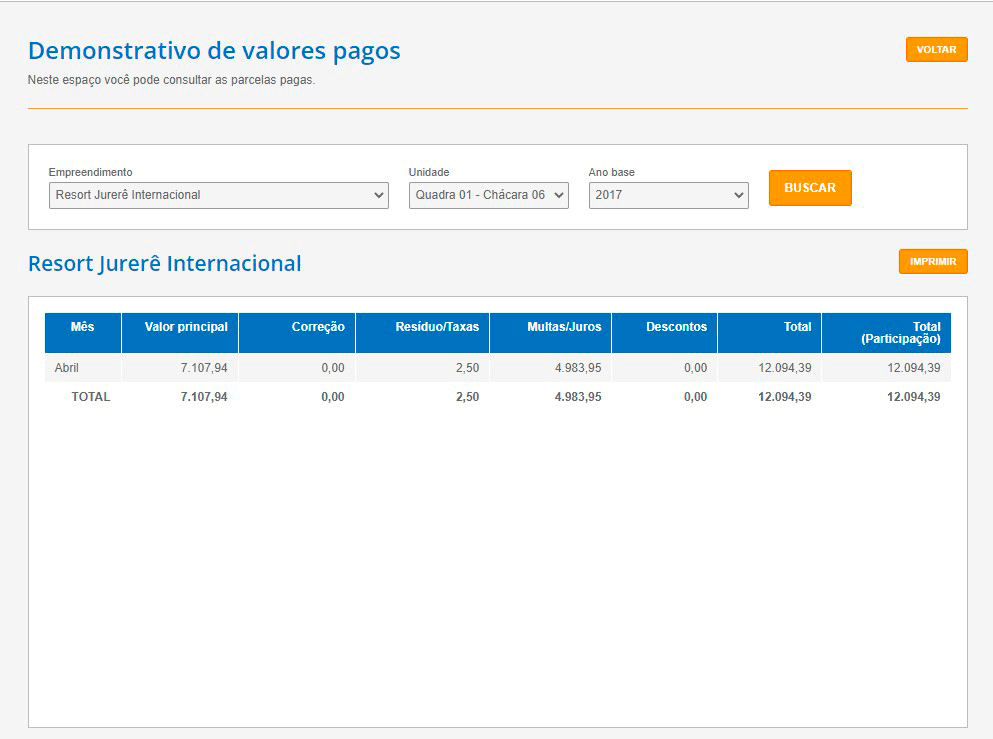Click Abril's Valor principal value 7.107,94
The width and height of the screenshot is (993, 739).
point(204,368)
